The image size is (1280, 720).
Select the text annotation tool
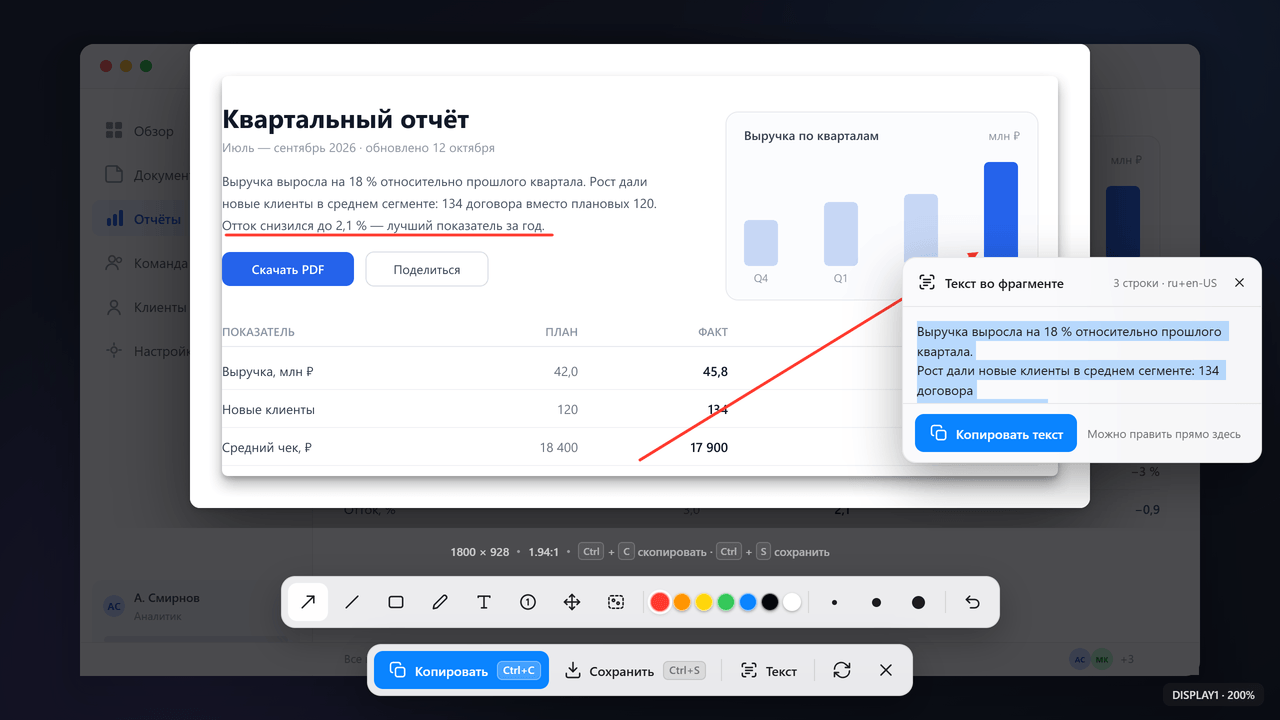click(484, 602)
